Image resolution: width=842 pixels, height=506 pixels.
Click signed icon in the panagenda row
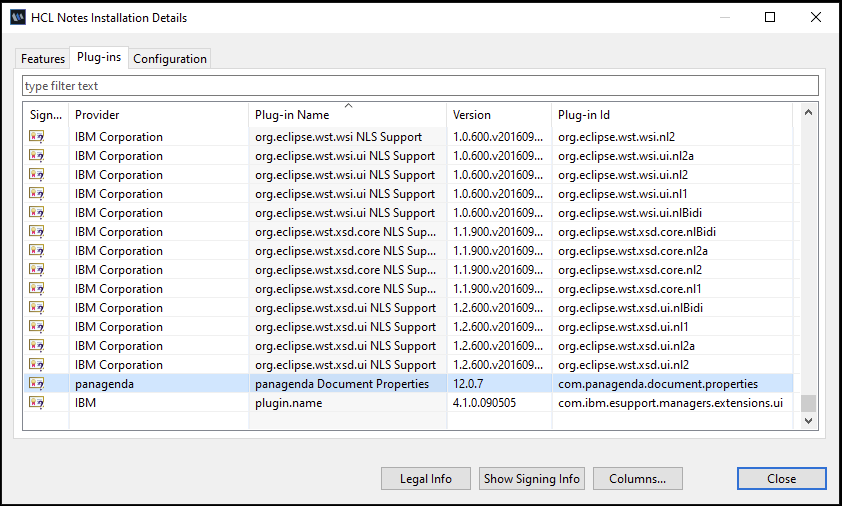point(37,384)
